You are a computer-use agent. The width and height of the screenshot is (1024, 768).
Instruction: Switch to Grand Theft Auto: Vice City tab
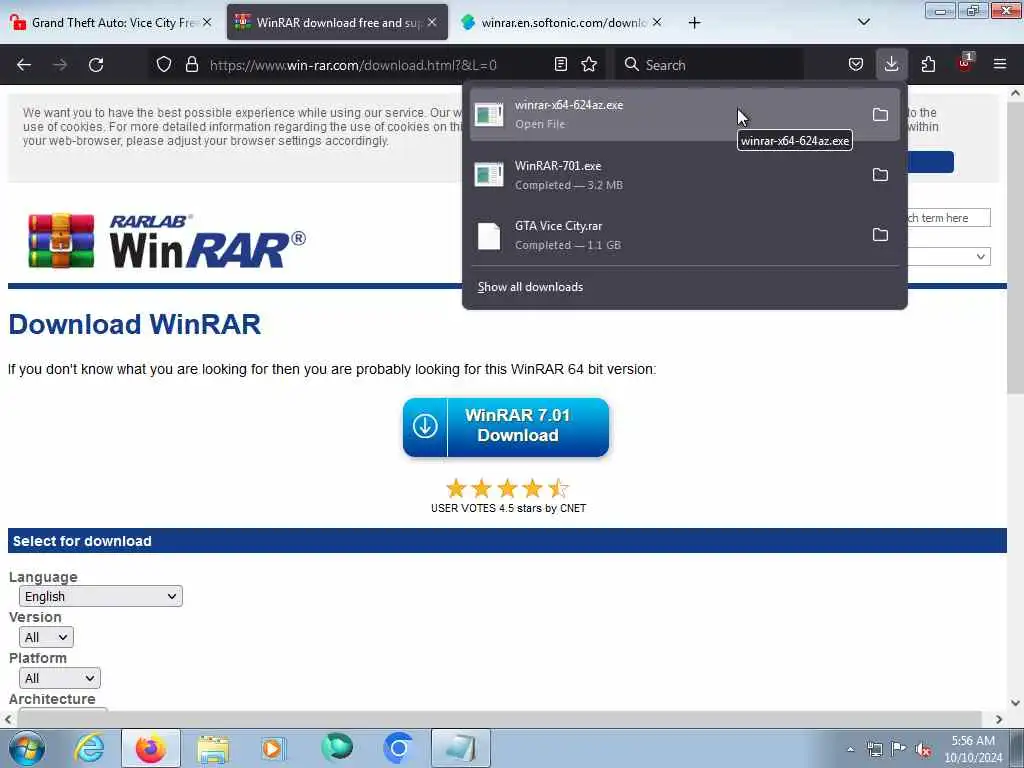[112, 22]
